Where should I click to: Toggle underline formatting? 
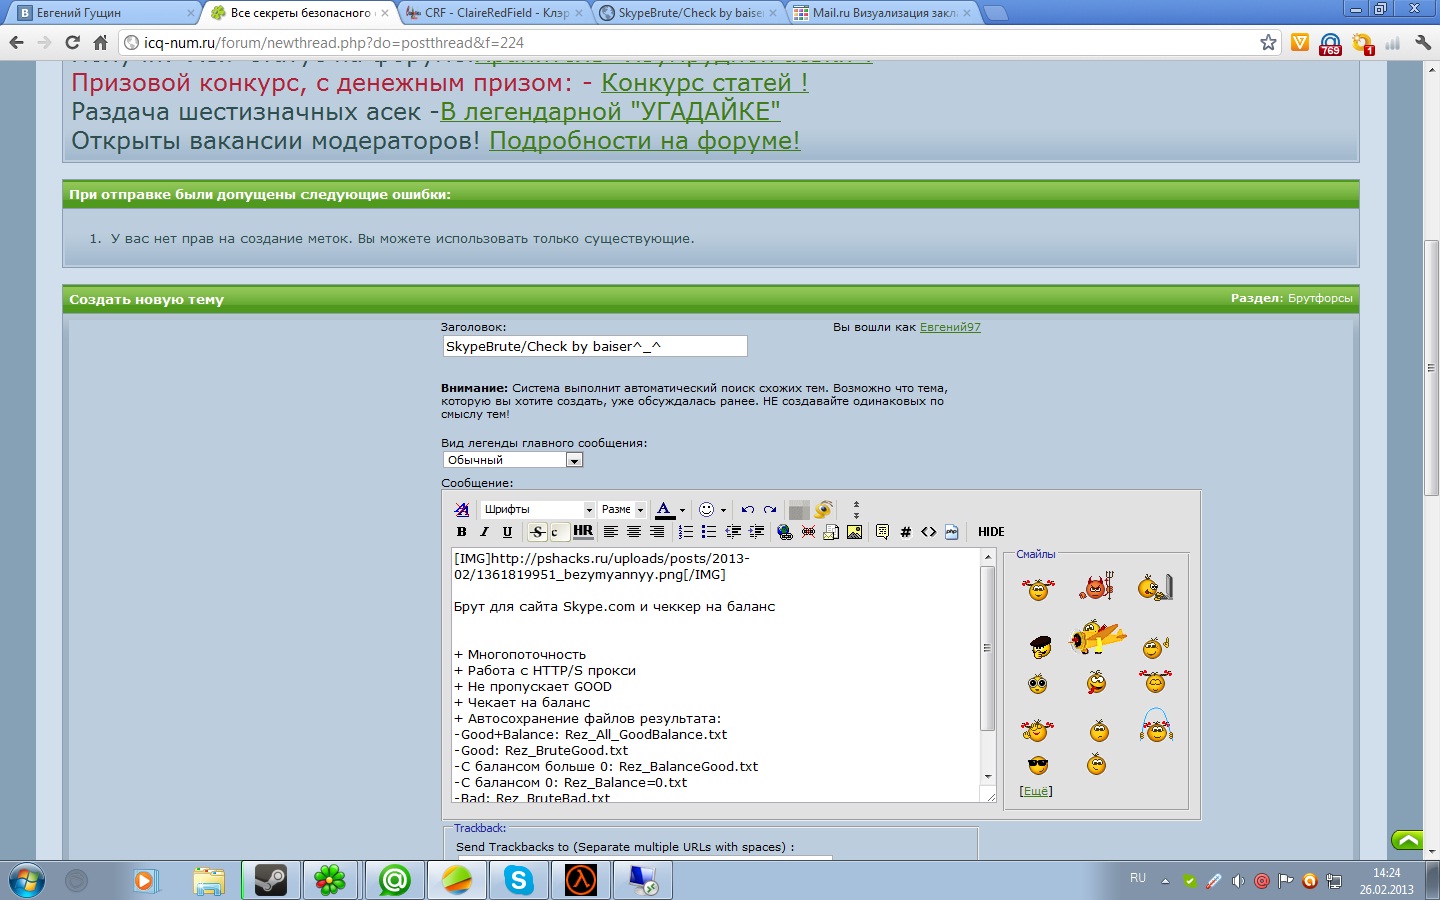(507, 532)
